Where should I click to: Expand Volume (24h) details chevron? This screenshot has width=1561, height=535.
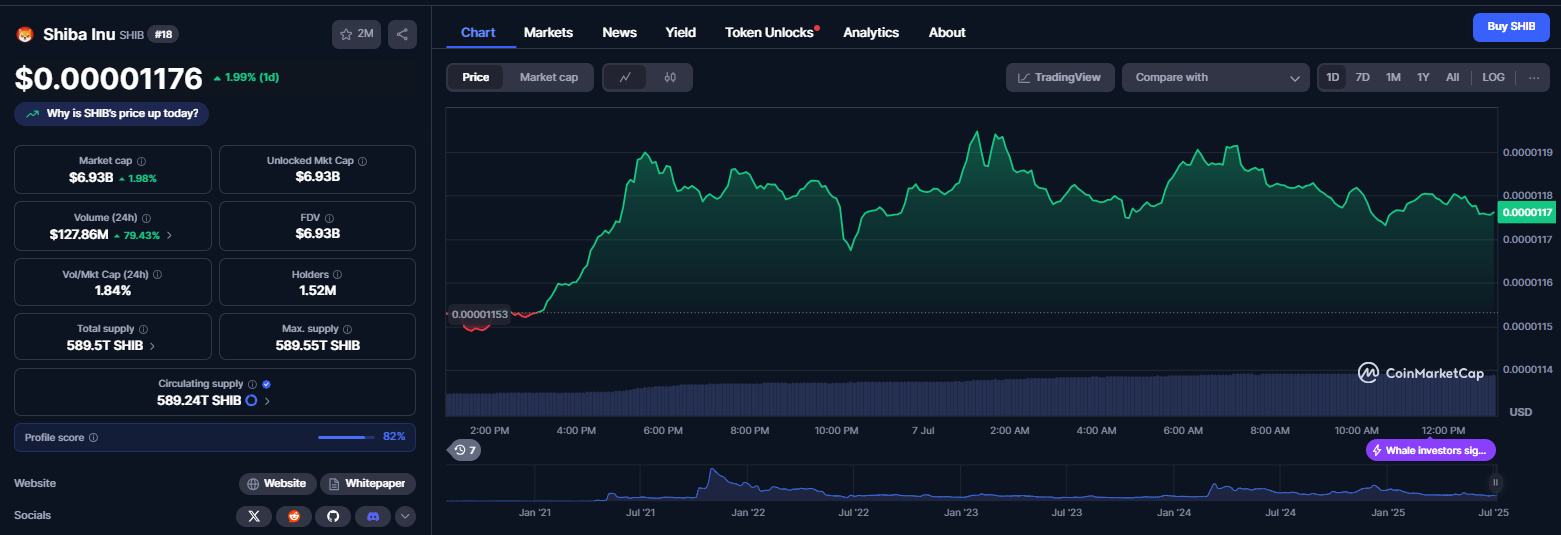pyautogui.click(x=169, y=235)
